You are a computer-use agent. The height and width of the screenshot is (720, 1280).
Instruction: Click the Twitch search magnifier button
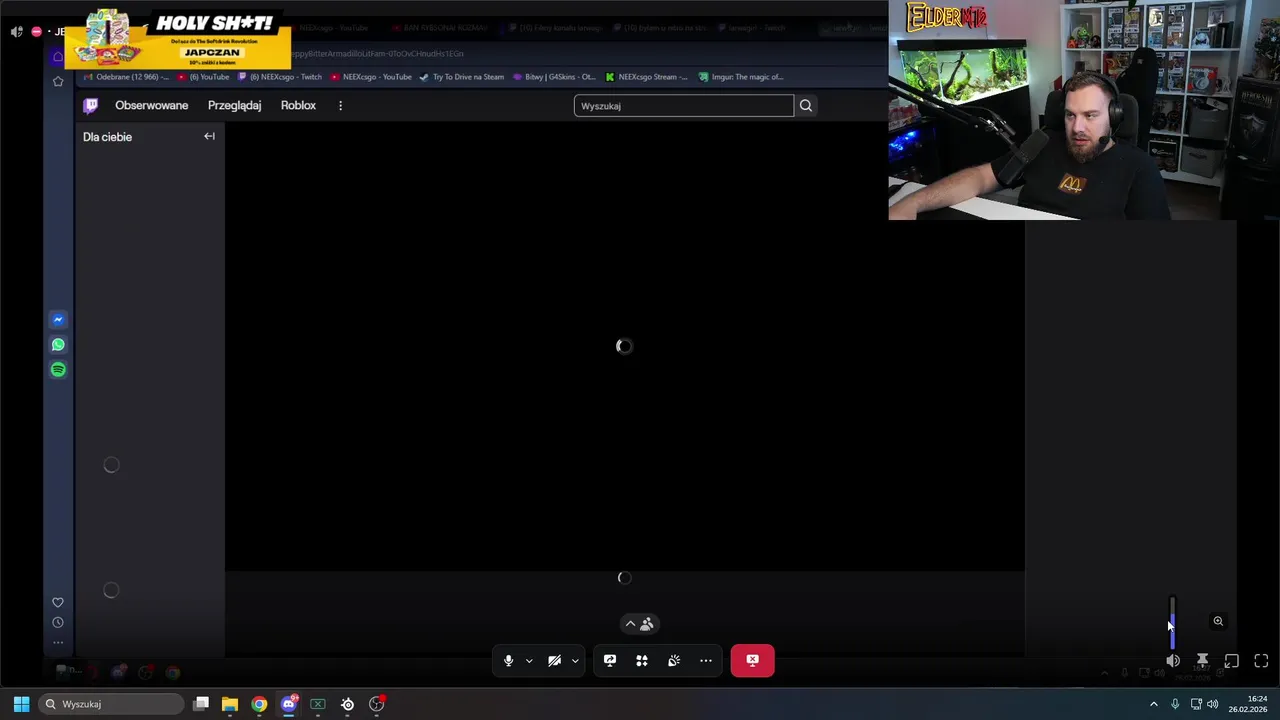[806, 106]
